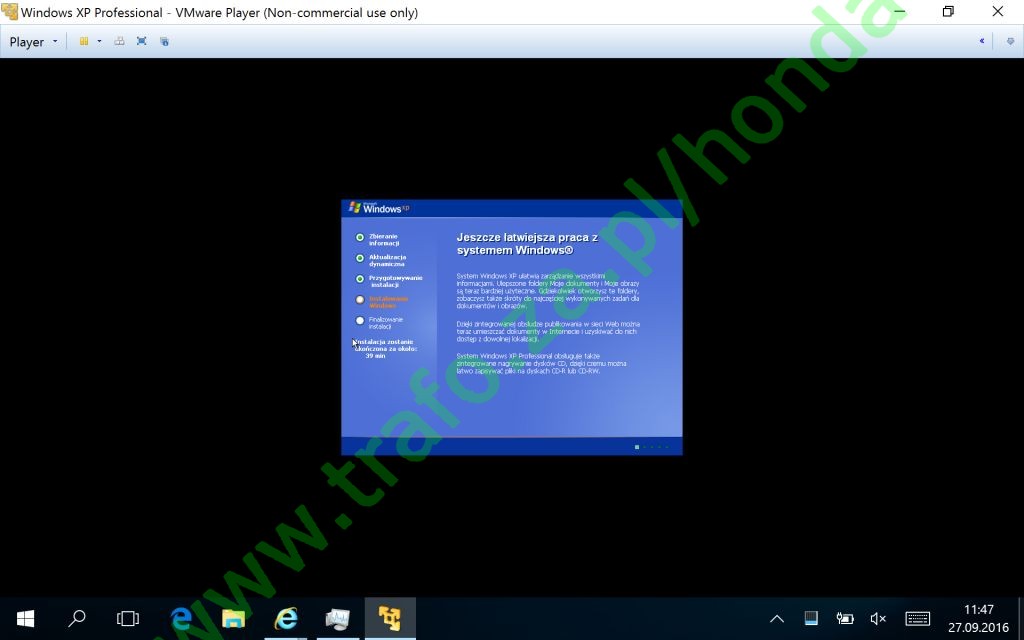The width and height of the screenshot is (1024, 640).
Task: Launch Microsoft Edge from the taskbar
Action: [x=181, y=618]
